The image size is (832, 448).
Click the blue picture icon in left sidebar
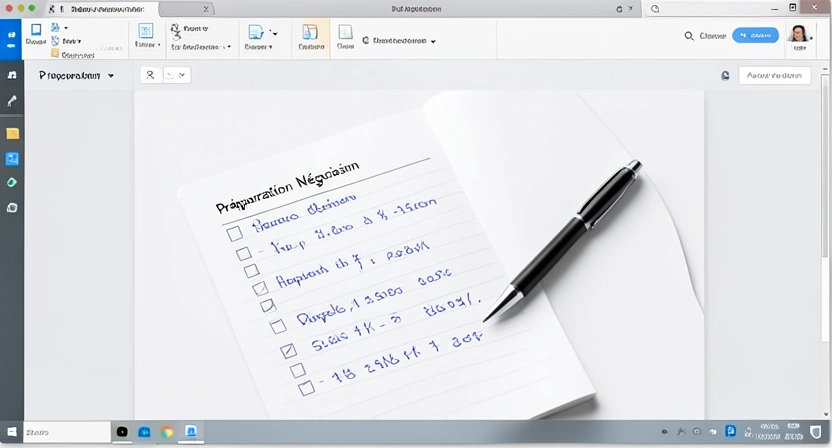tap(12, 159)
